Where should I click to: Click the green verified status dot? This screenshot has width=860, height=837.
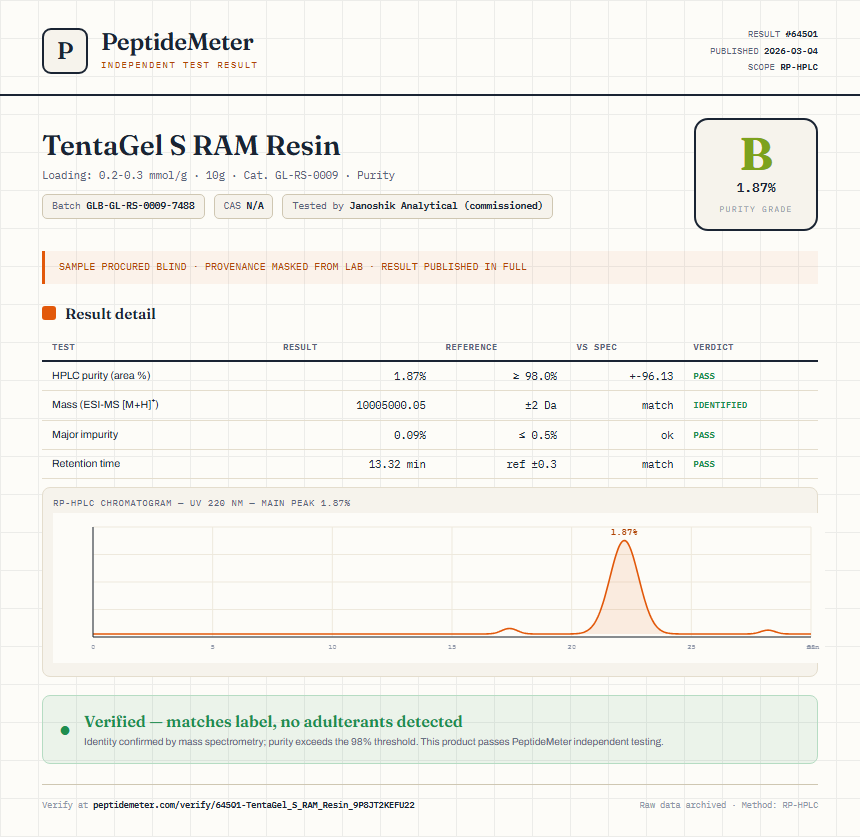click(x=65, y=730)
